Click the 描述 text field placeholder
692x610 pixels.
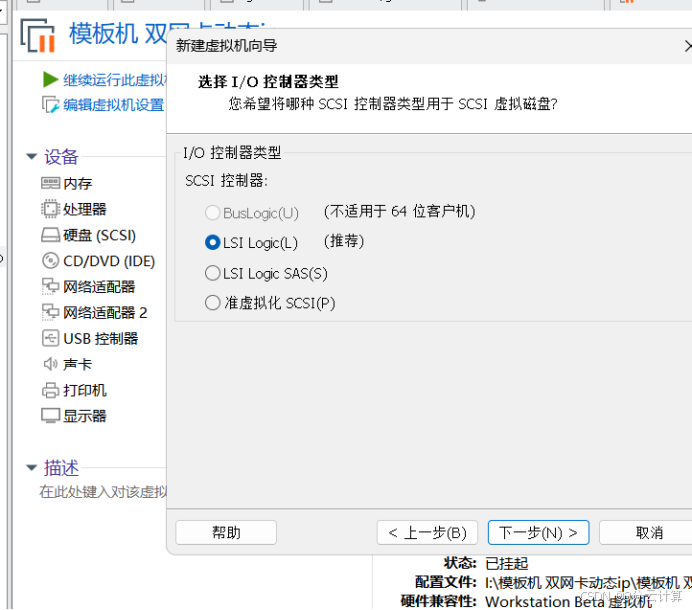point(103,492)
